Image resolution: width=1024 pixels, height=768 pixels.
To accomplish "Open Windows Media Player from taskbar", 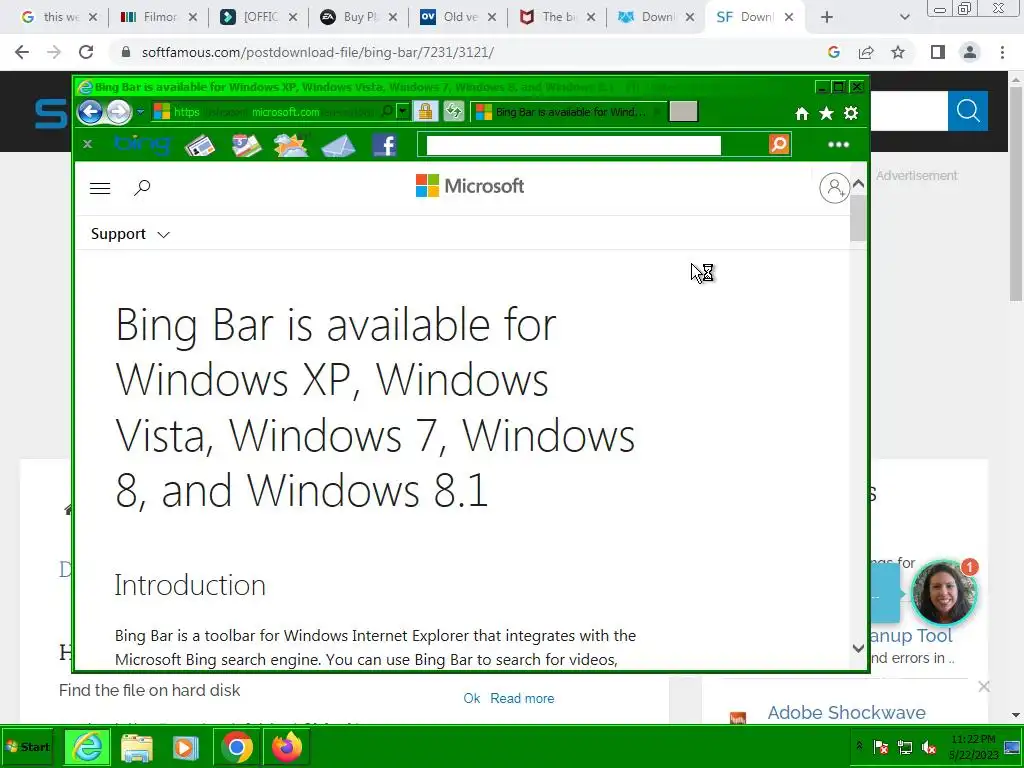I will pos(185,746).
